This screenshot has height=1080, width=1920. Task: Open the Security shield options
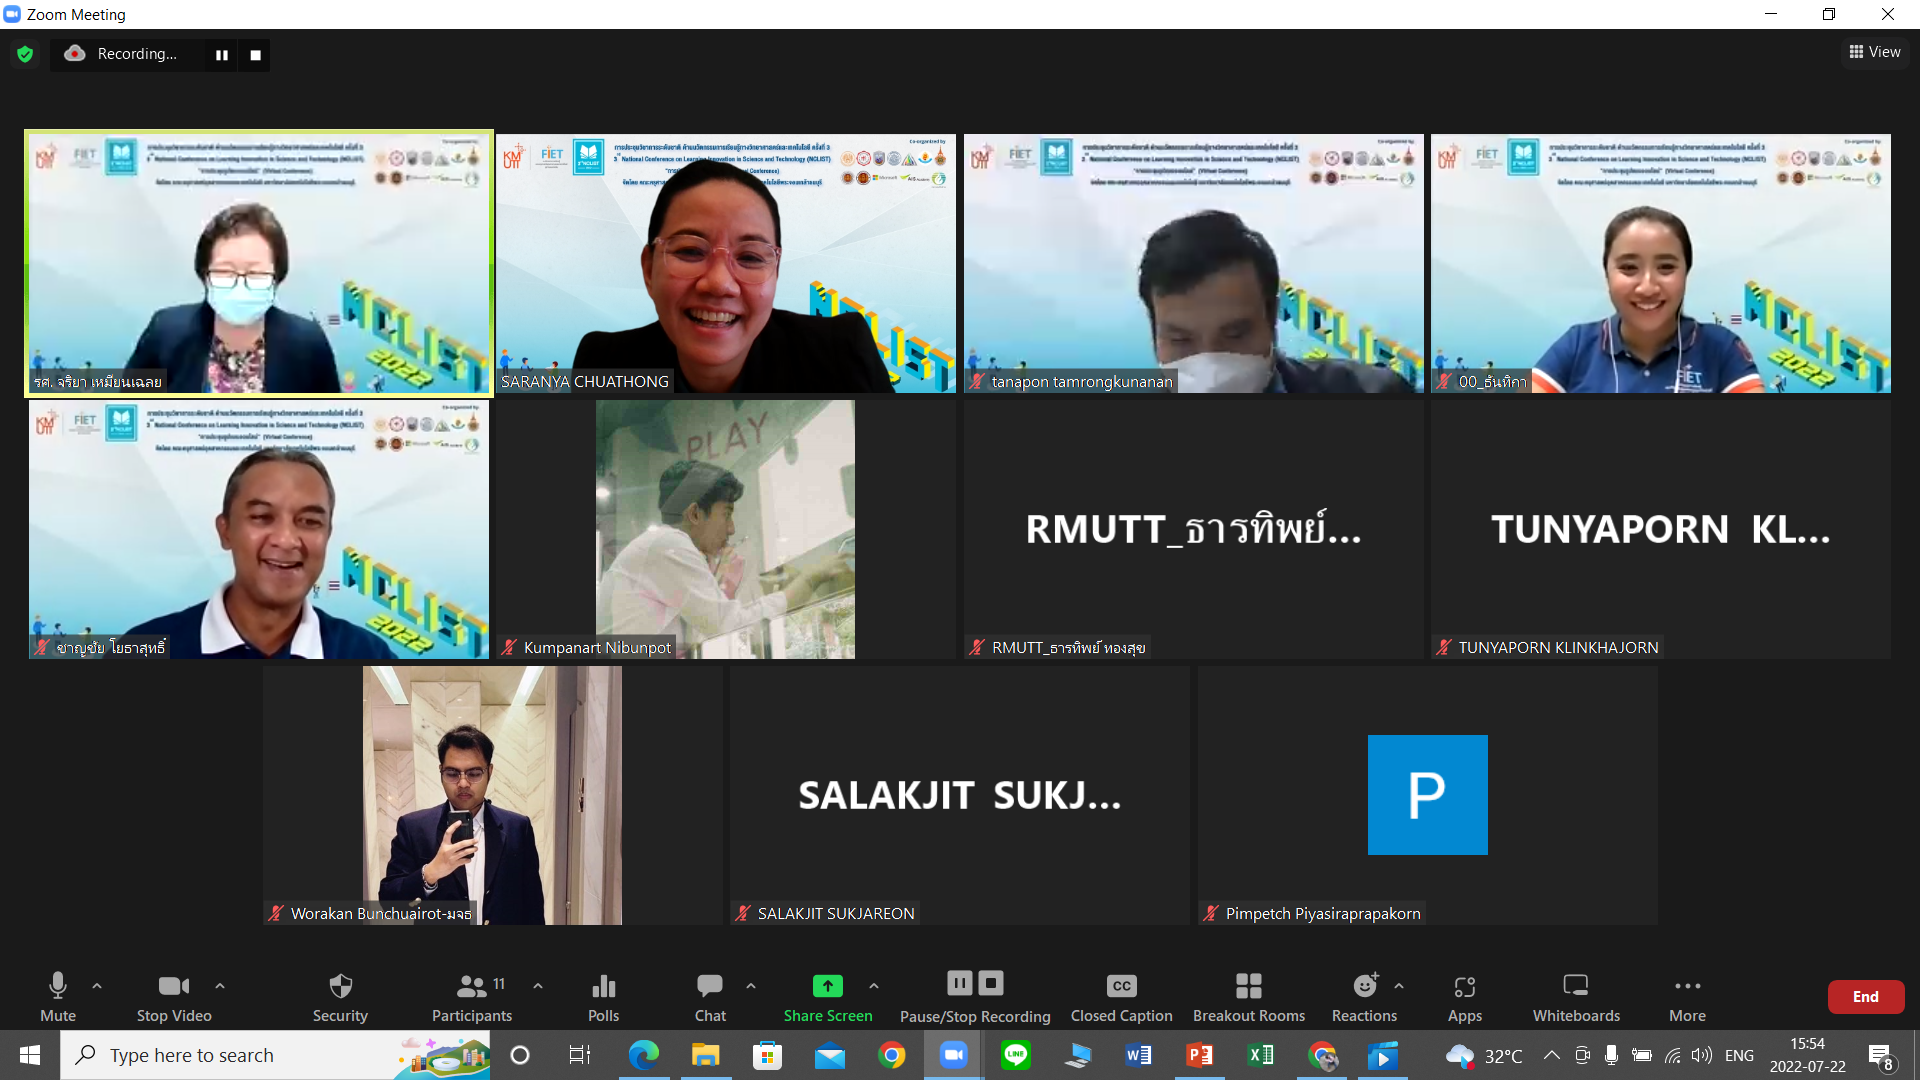point(340,997)
